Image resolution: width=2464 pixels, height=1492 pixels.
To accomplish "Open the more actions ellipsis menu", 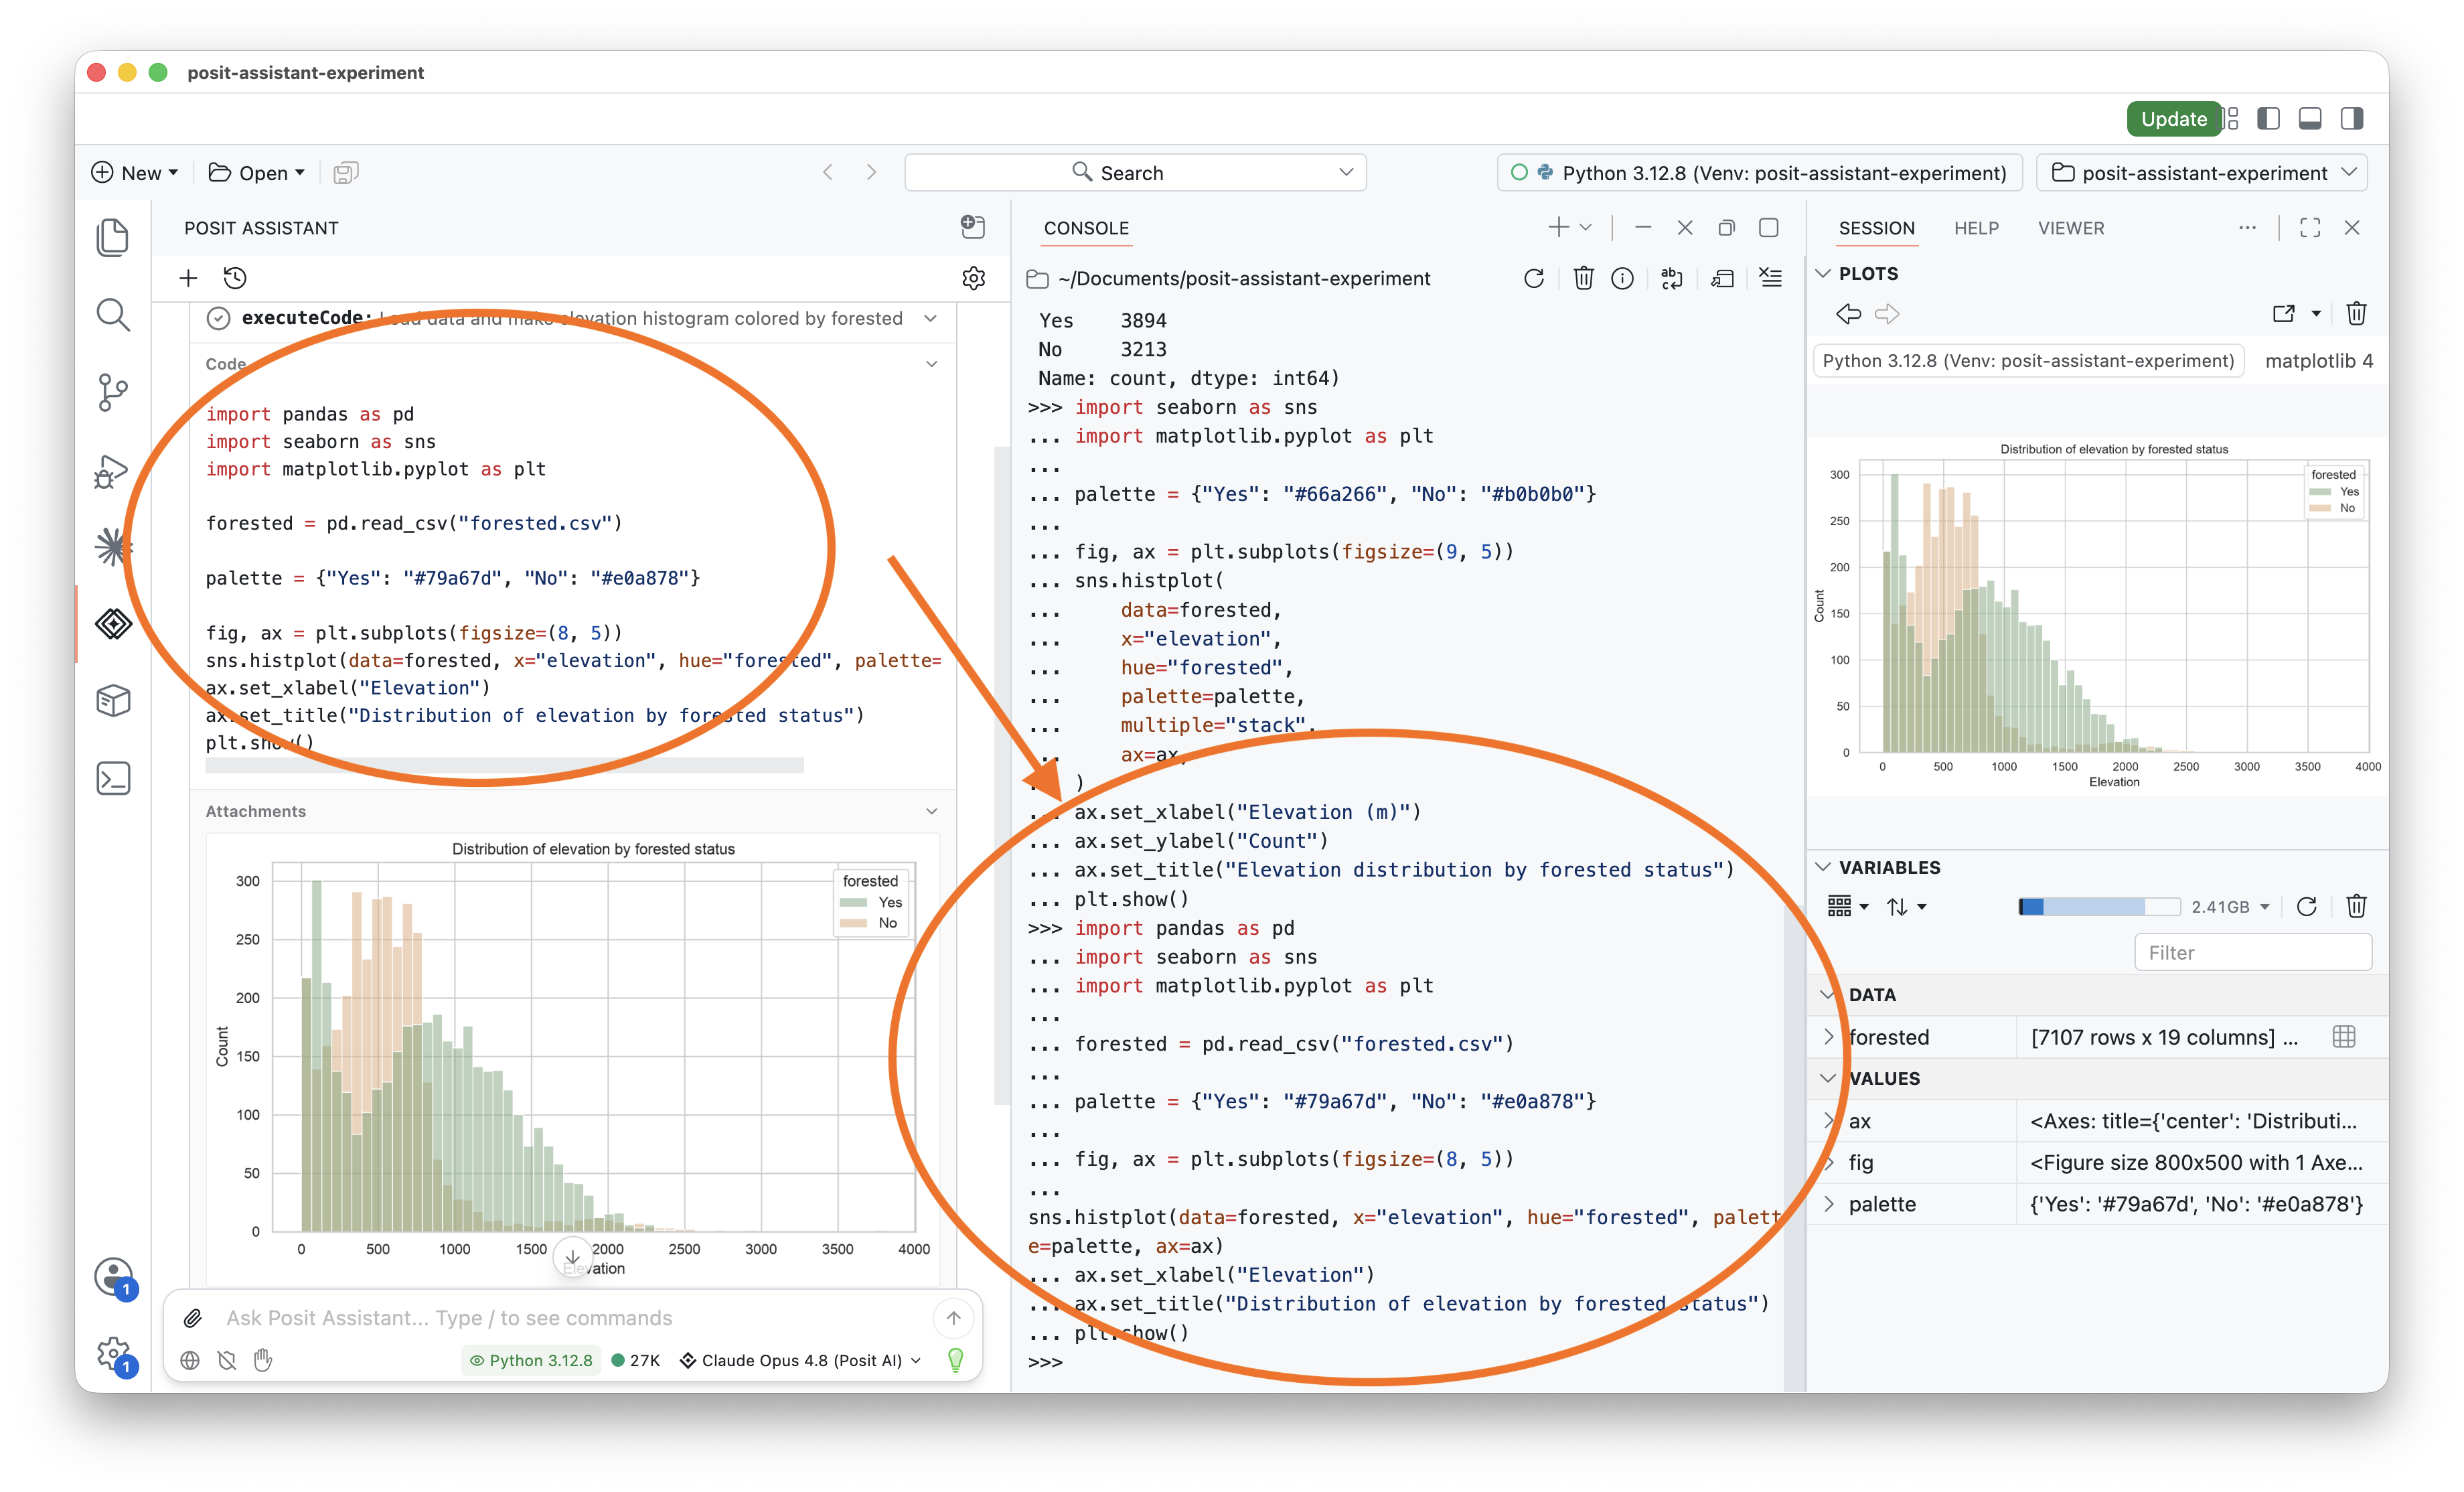I will click(2247, 228).
